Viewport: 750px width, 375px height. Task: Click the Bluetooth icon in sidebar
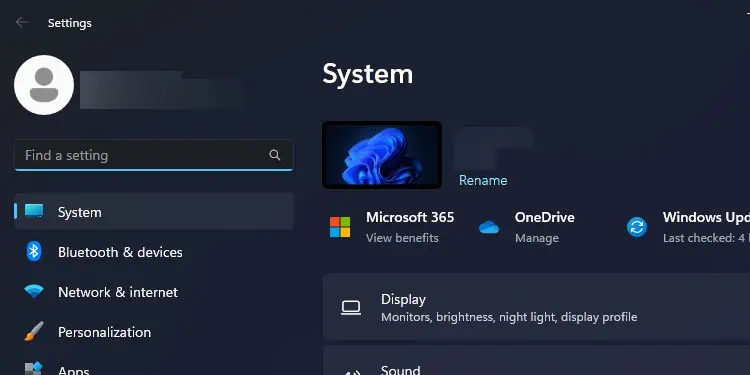coord(33,252)
